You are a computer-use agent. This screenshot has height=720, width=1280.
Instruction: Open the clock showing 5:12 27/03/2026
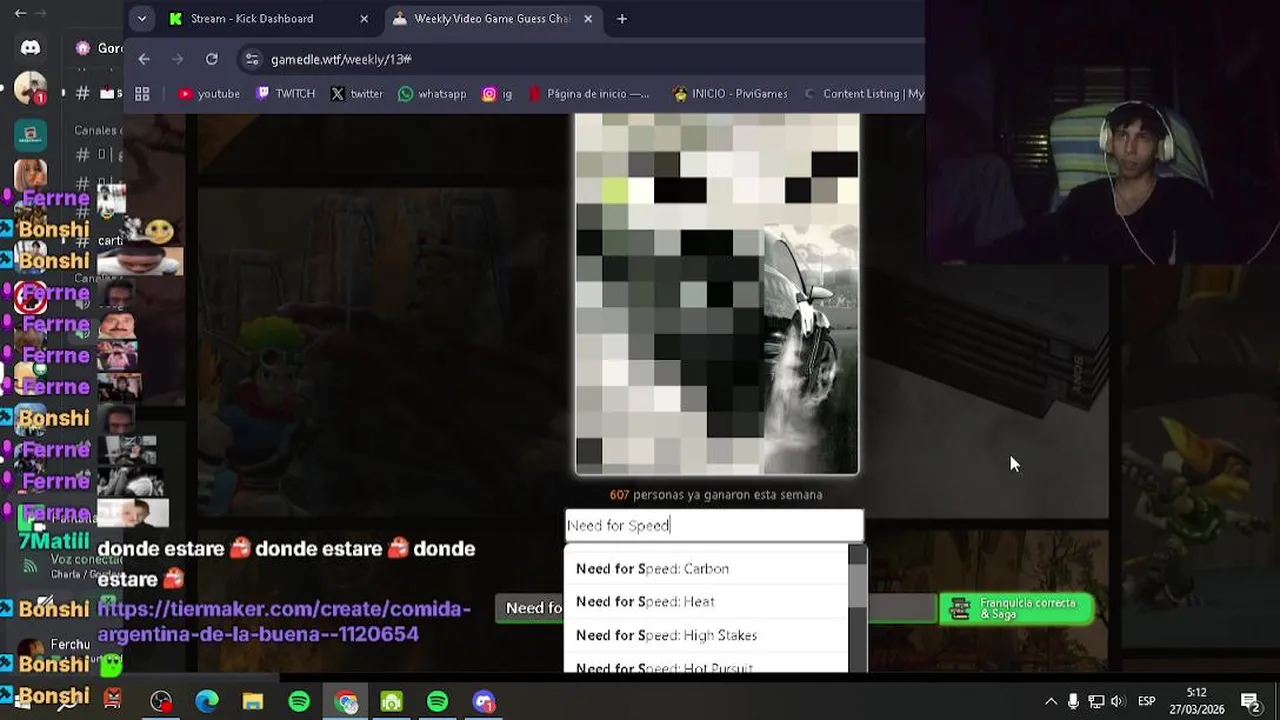point(1197,701)
